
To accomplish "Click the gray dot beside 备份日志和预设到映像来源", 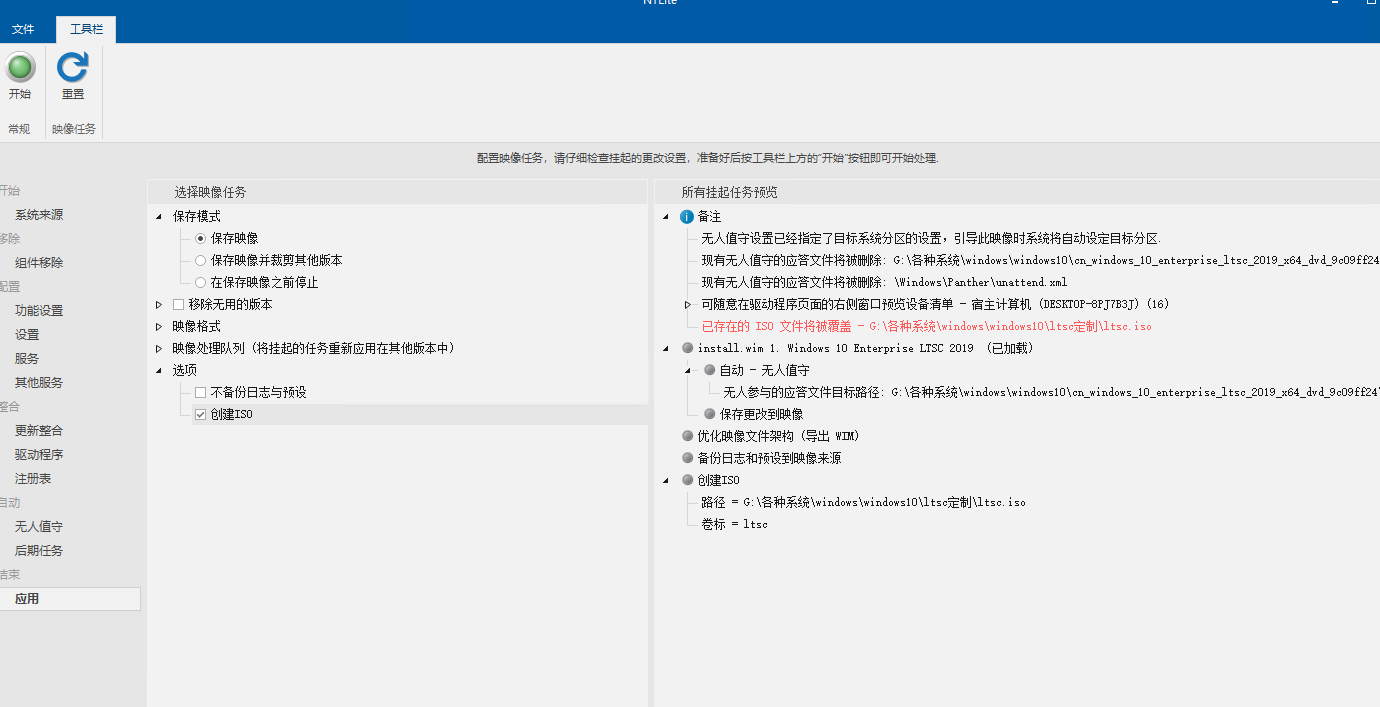I will tap(687, 458).
